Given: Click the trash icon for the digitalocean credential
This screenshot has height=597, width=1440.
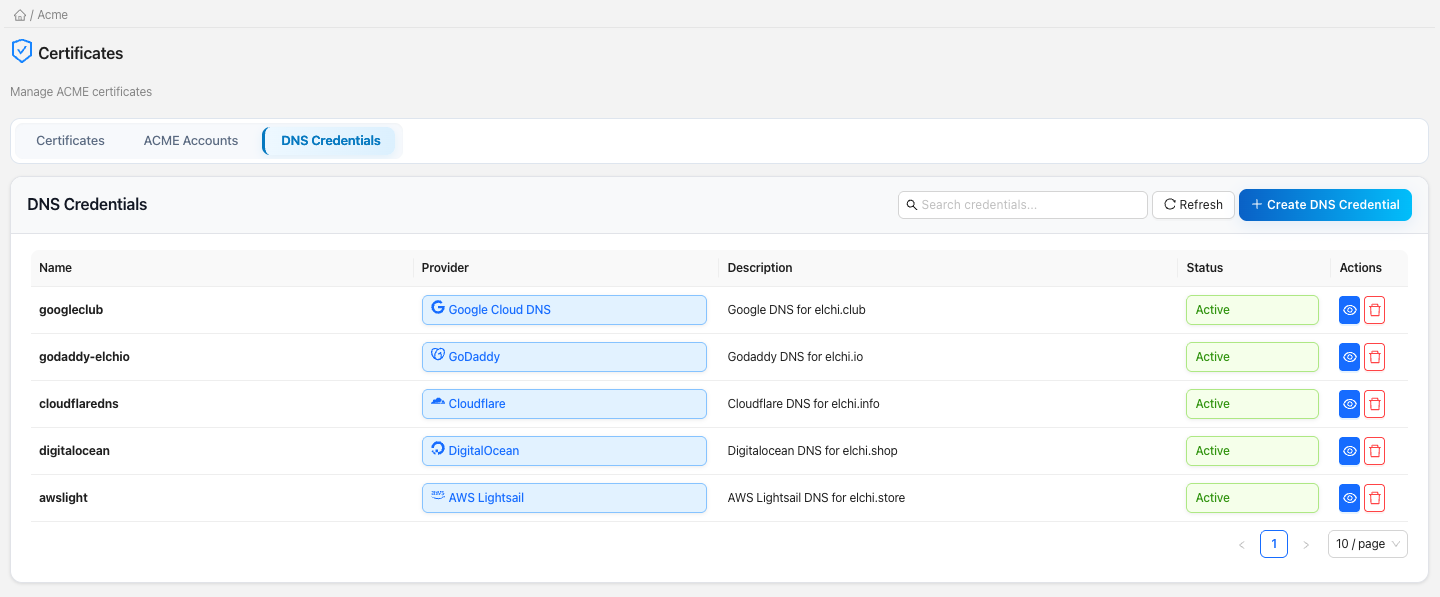Looking at the screenshot, I should pos(1374,451).
